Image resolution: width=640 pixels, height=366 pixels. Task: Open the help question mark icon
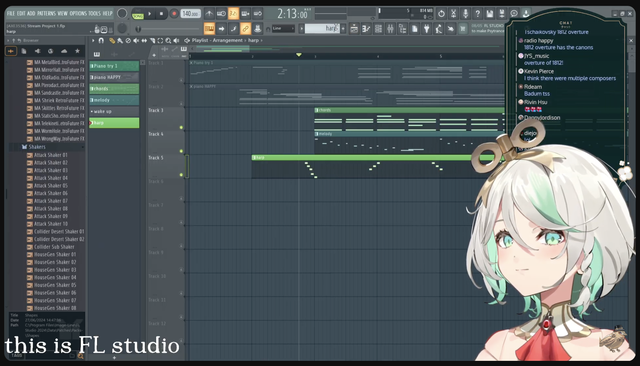tap(478, 13)
